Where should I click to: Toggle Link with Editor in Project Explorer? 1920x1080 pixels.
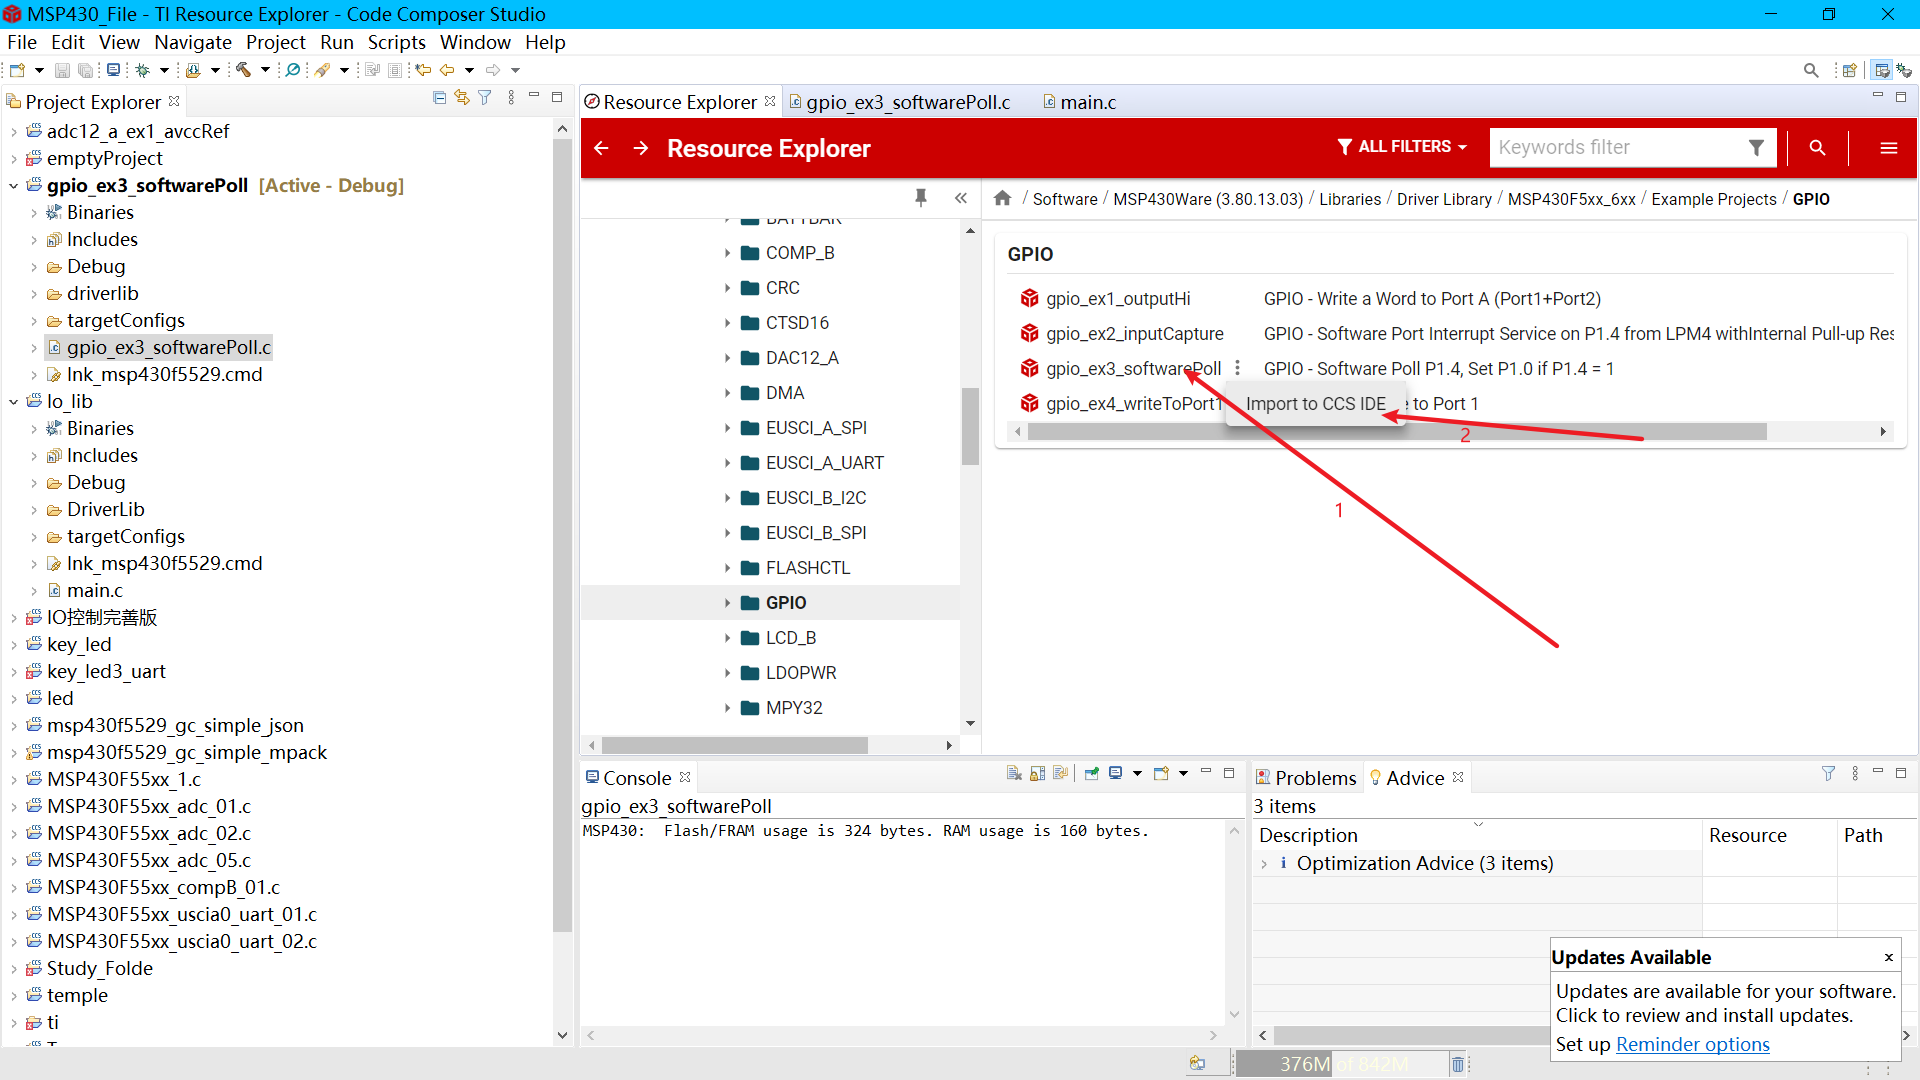462,98
